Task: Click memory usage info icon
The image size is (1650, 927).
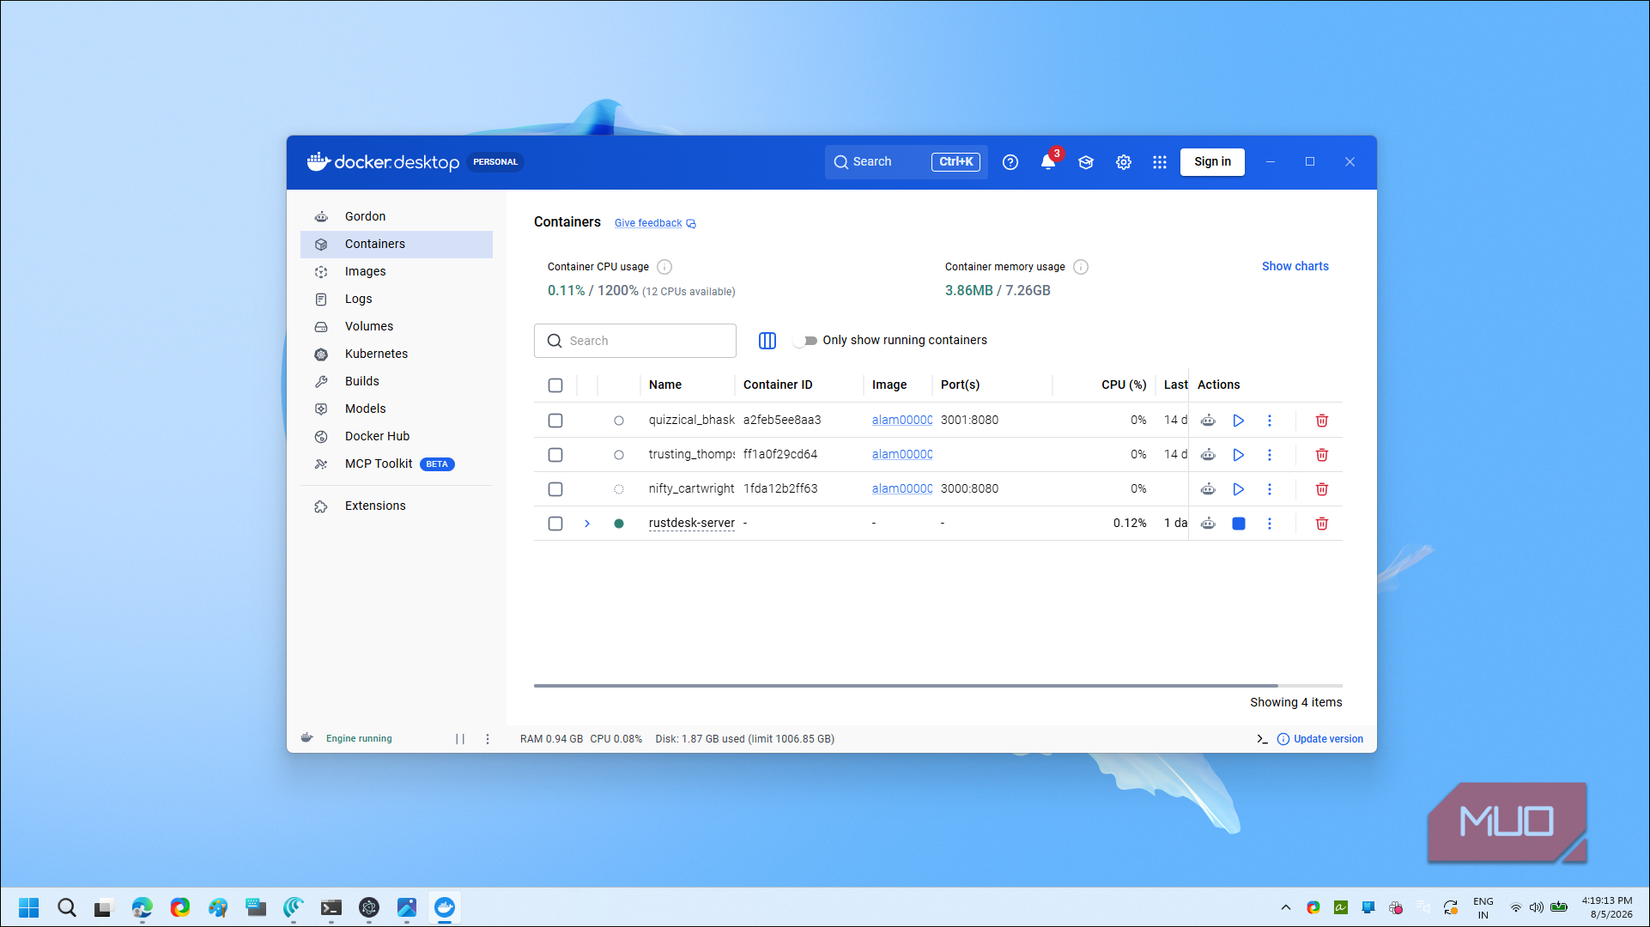Action: [1081, 267]
